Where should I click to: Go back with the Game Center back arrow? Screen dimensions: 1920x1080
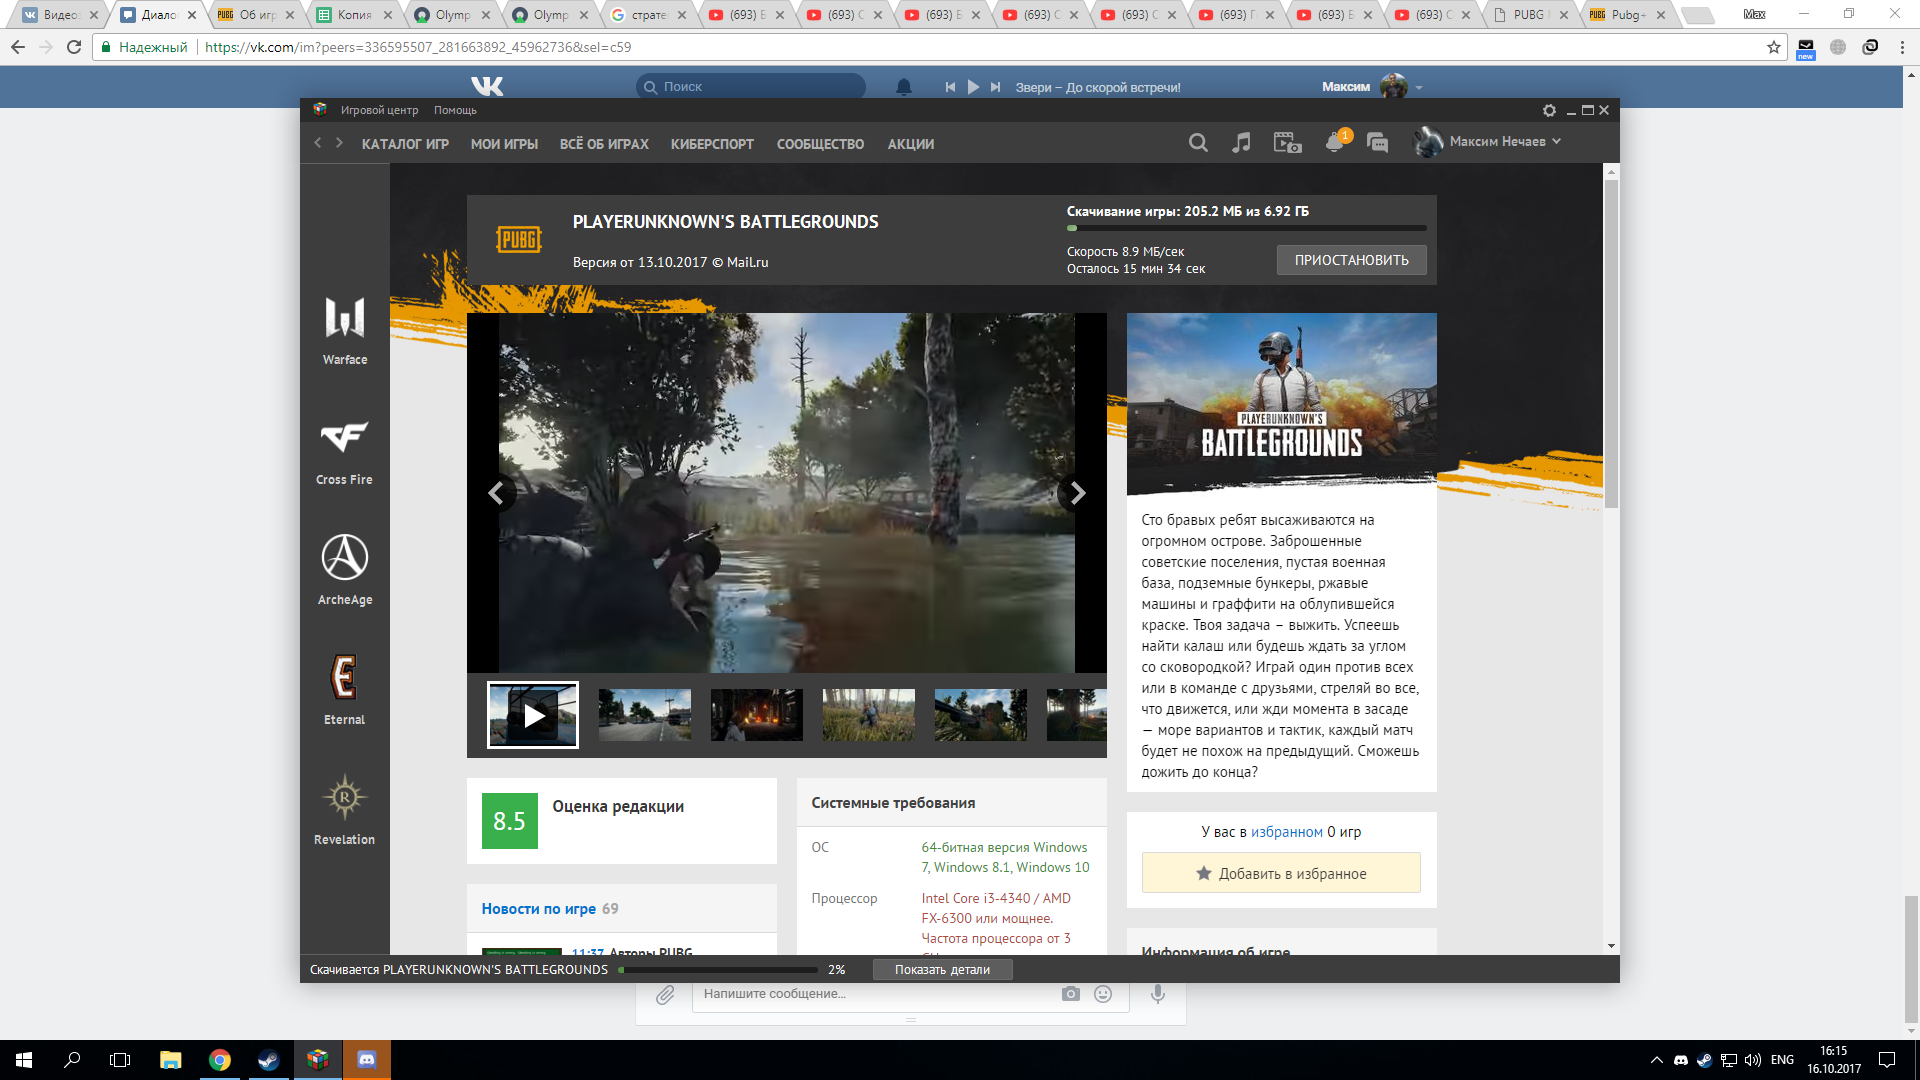[x=318, y=143]
